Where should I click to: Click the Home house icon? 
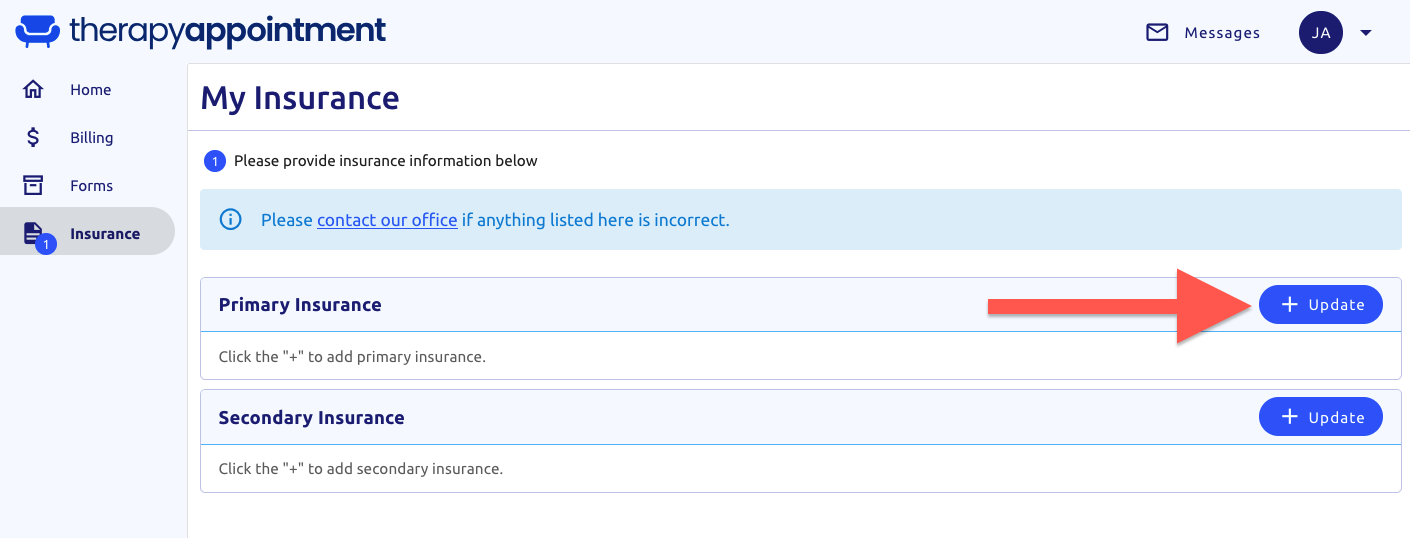pyautogui.click(x=33, y=89)
